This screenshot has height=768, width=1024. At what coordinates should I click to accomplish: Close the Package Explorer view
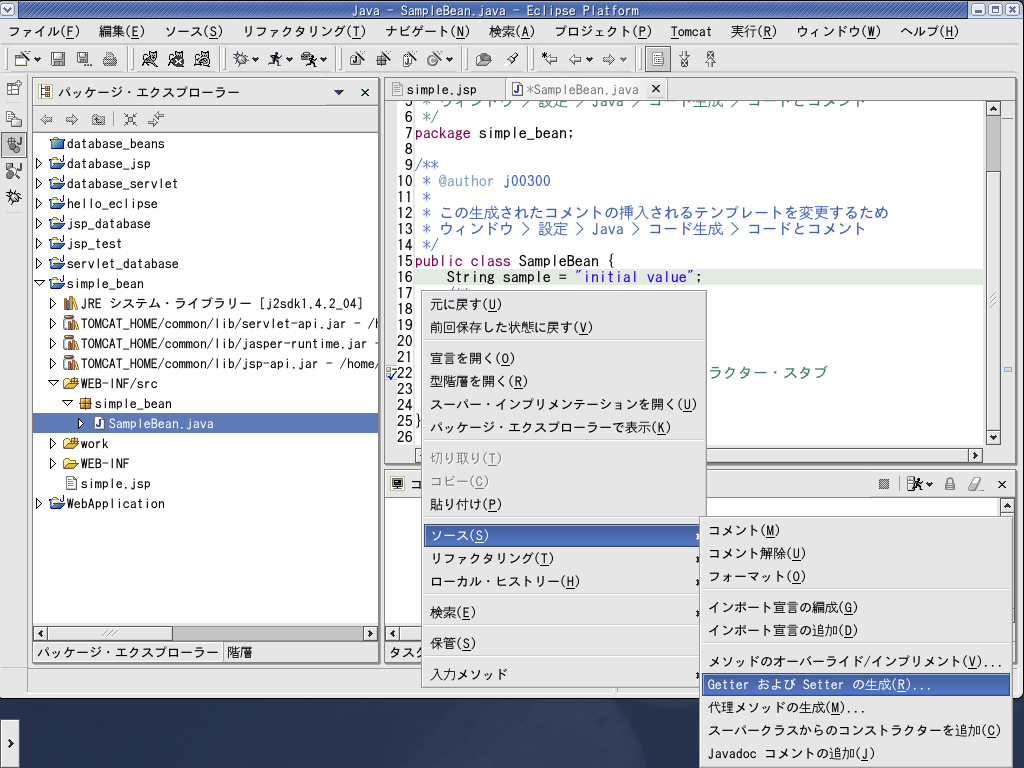365,92
